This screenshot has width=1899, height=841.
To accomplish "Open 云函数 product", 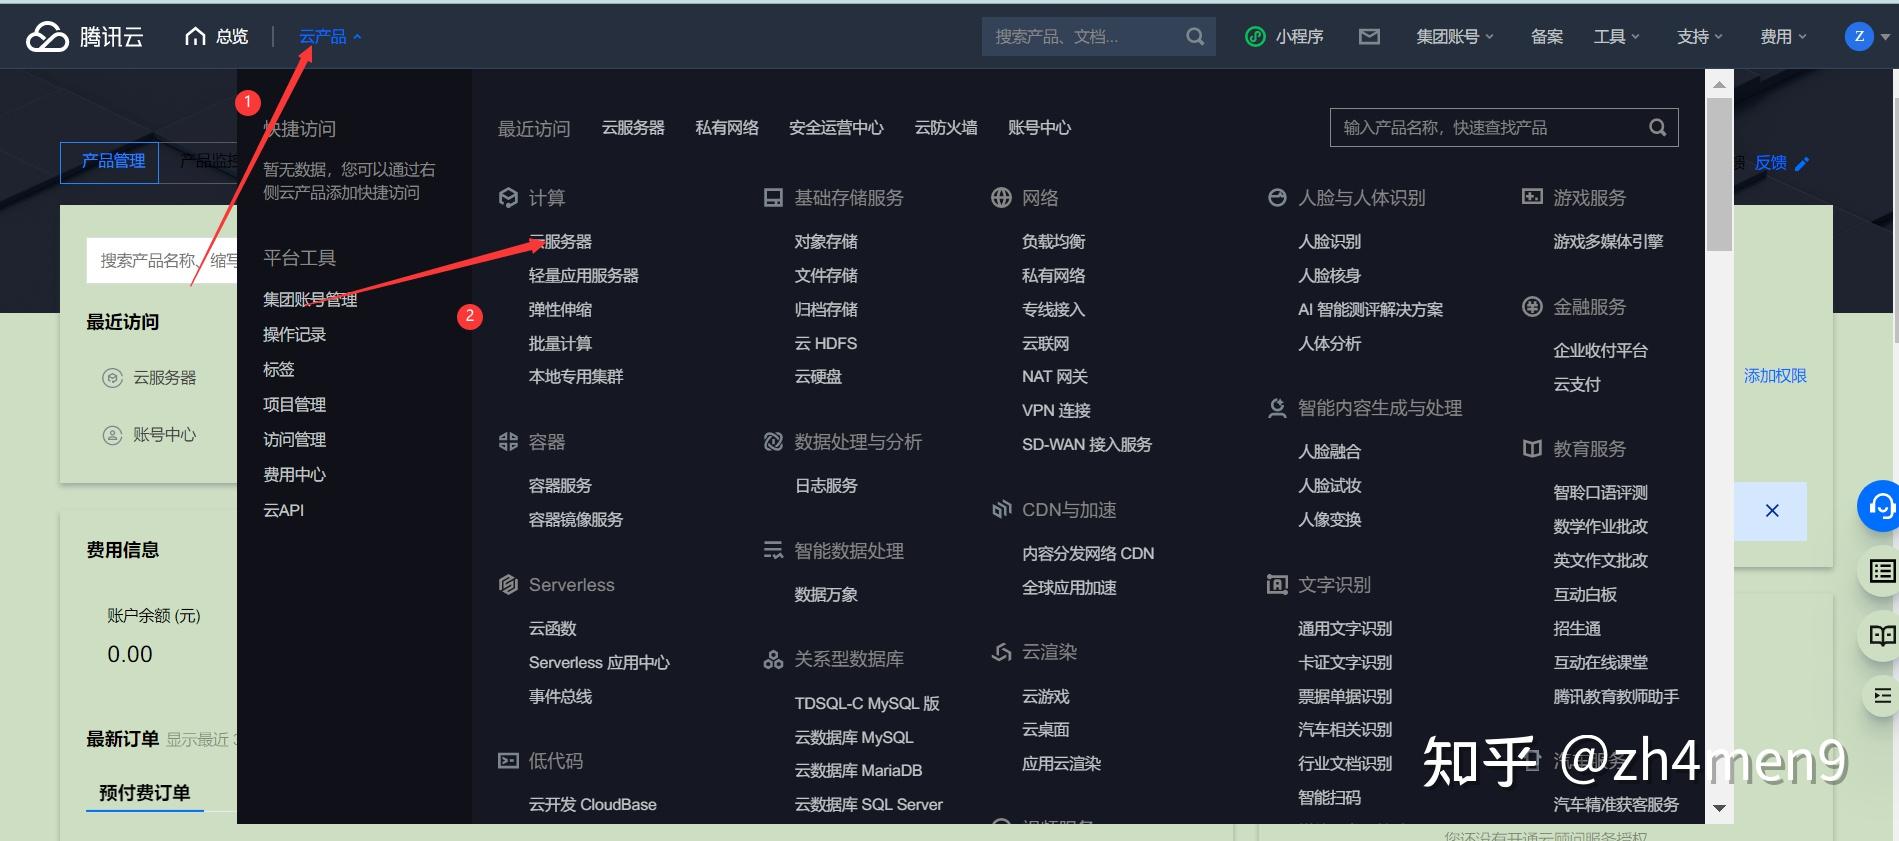I will pos(552,629).
